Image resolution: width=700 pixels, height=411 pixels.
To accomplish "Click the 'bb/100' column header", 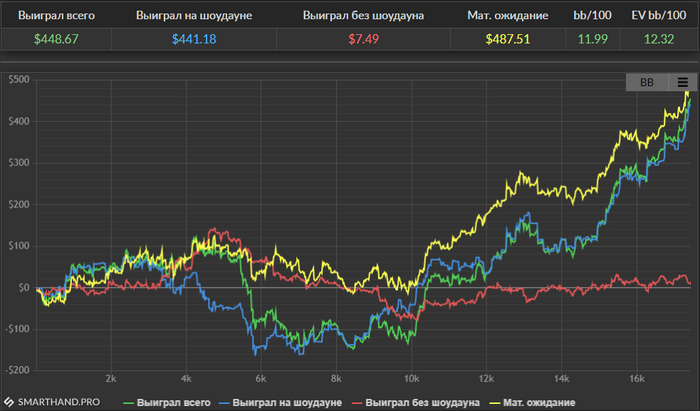I will click(592, 15).
